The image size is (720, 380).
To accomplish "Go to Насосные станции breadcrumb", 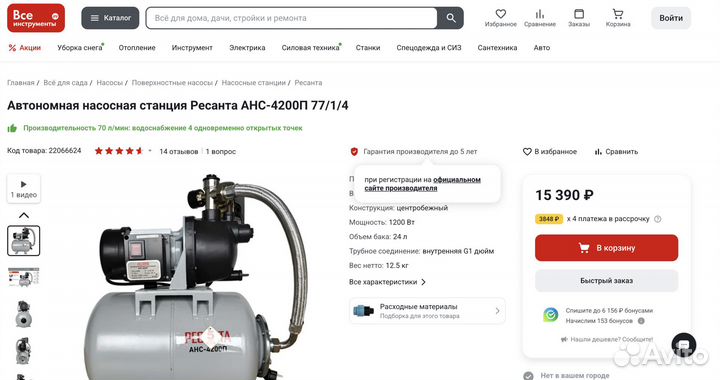I will pos(253,83).
